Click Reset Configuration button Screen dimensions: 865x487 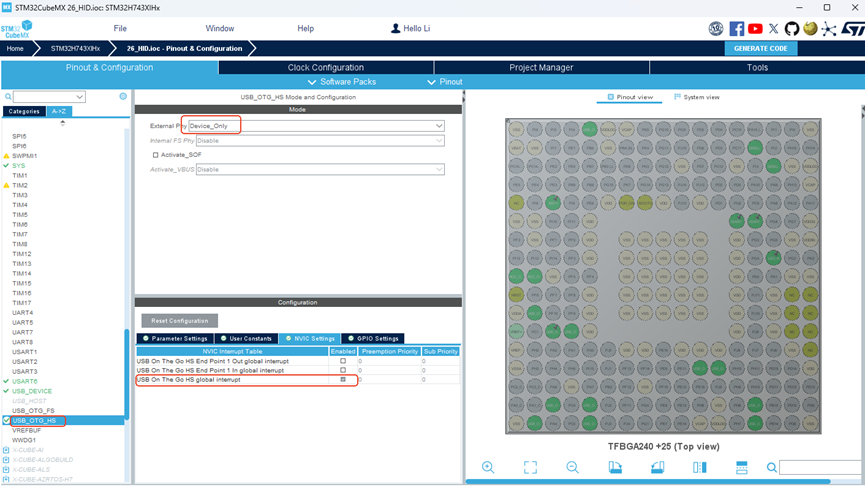tap(180, 320)
